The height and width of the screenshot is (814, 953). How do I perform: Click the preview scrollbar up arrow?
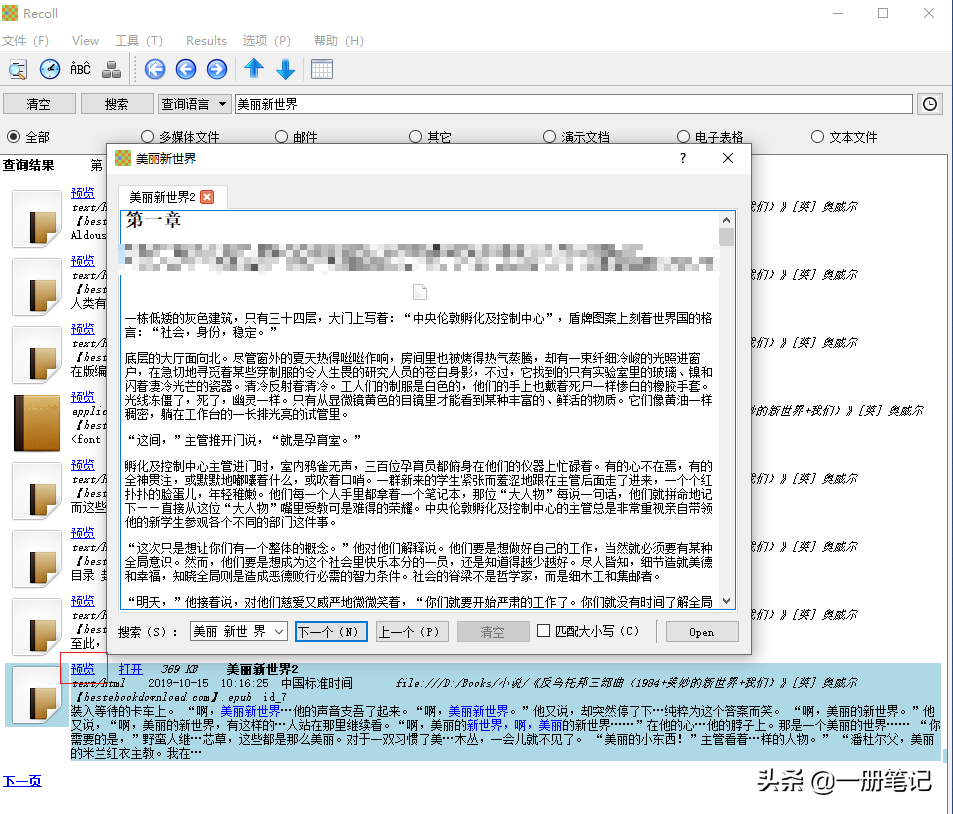point(726,220)
